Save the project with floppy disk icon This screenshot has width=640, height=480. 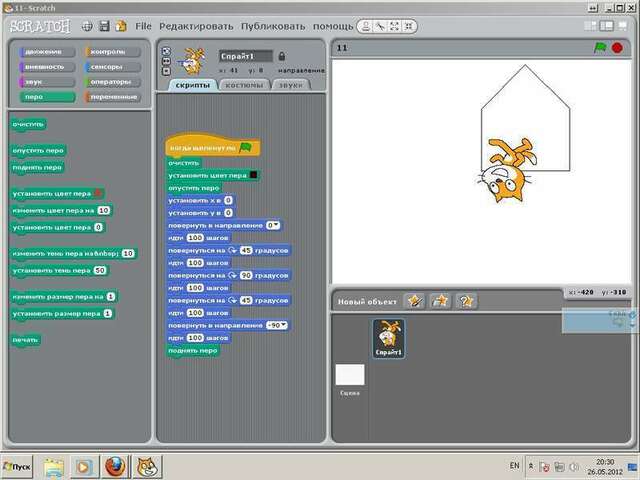(x=104, y=27)
